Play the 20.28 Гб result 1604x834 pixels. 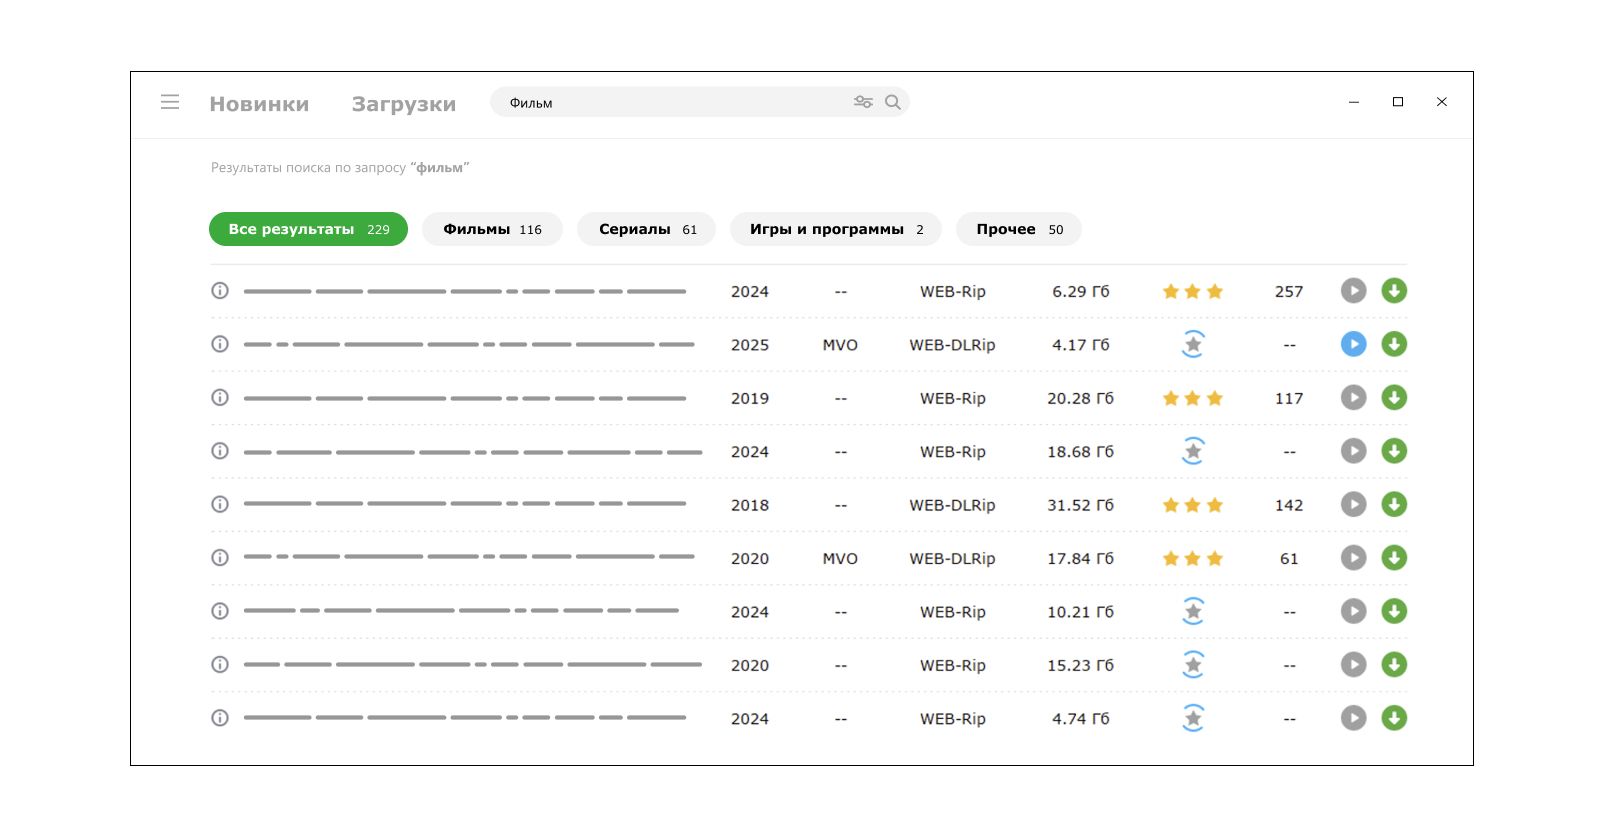pyautogui.click(x=1353, y=398)
